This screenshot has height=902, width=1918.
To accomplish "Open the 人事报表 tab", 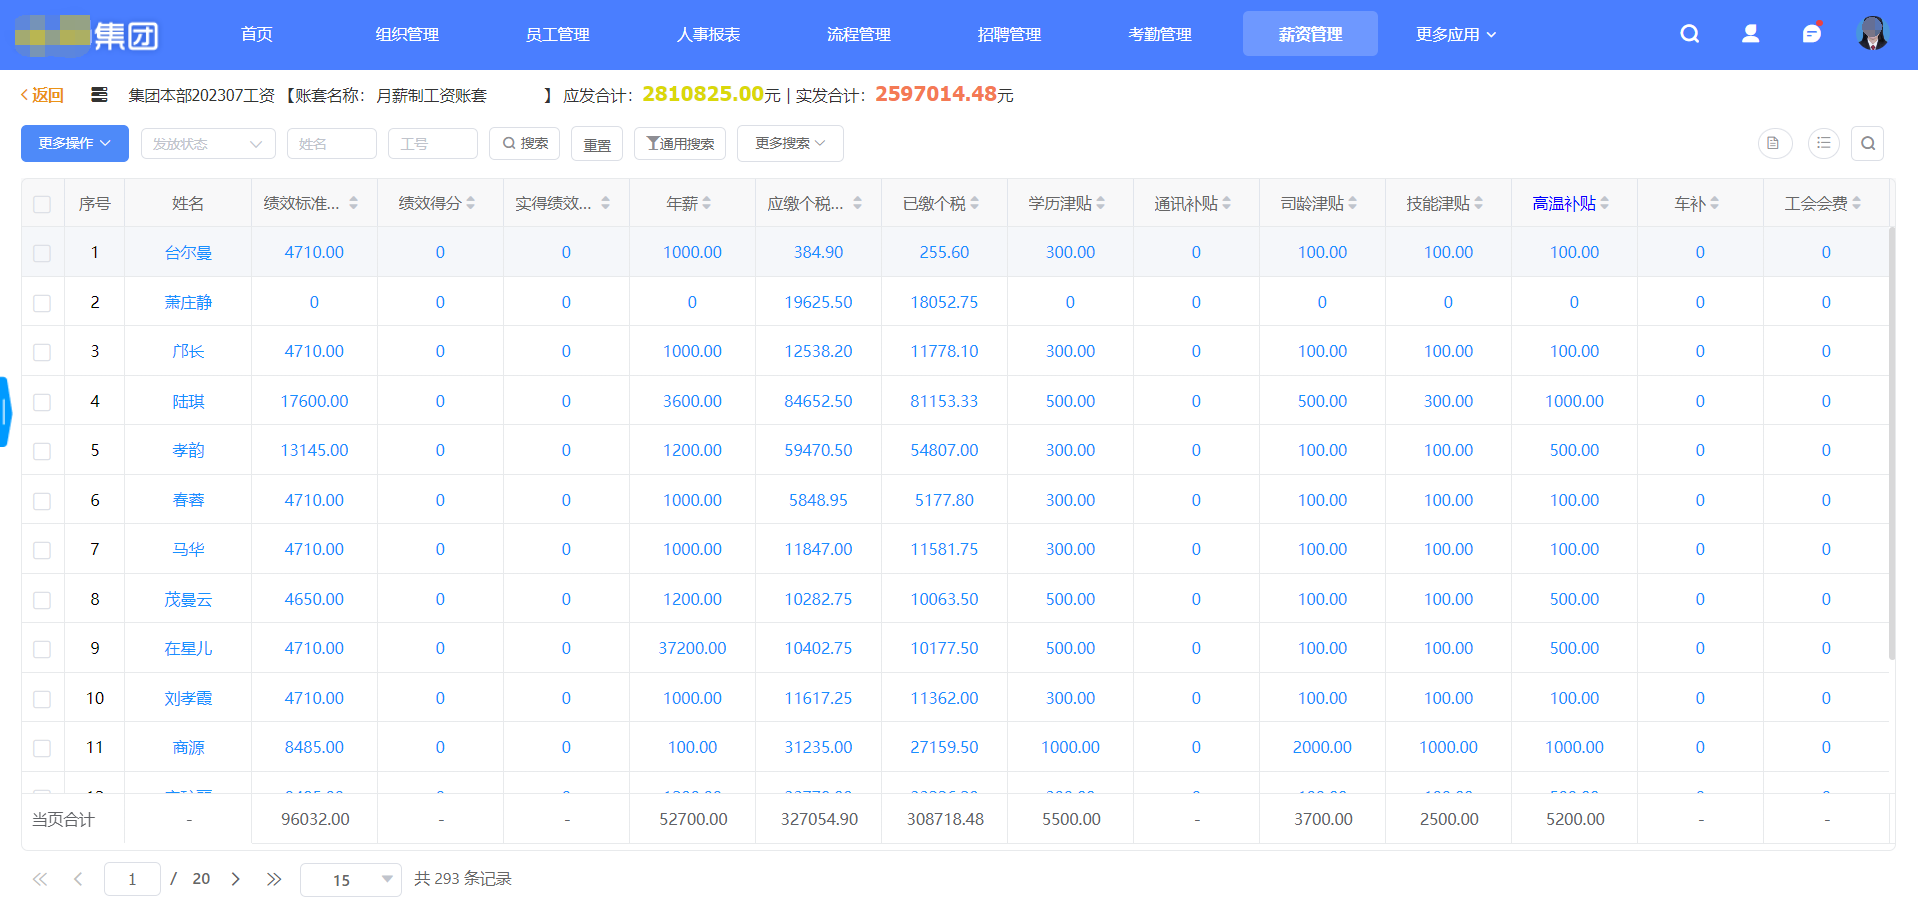I will pos(709,34).
